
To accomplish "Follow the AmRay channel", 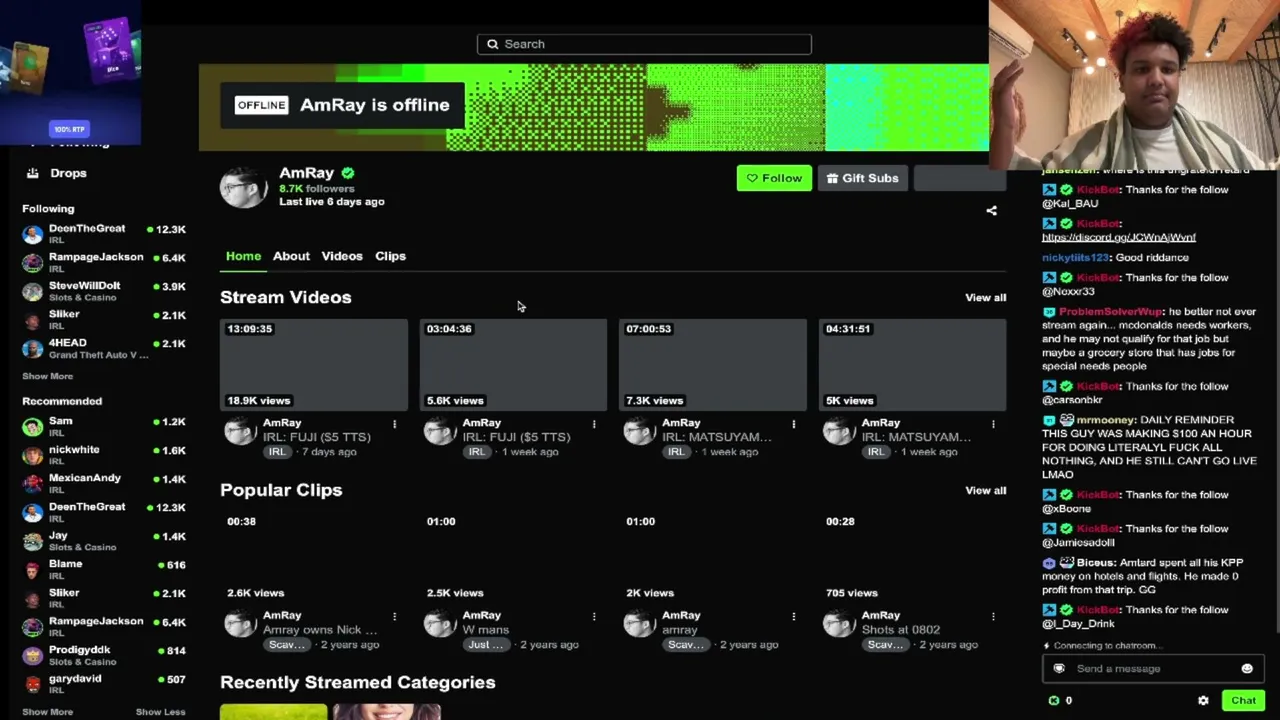I will [x=774, y=178].
